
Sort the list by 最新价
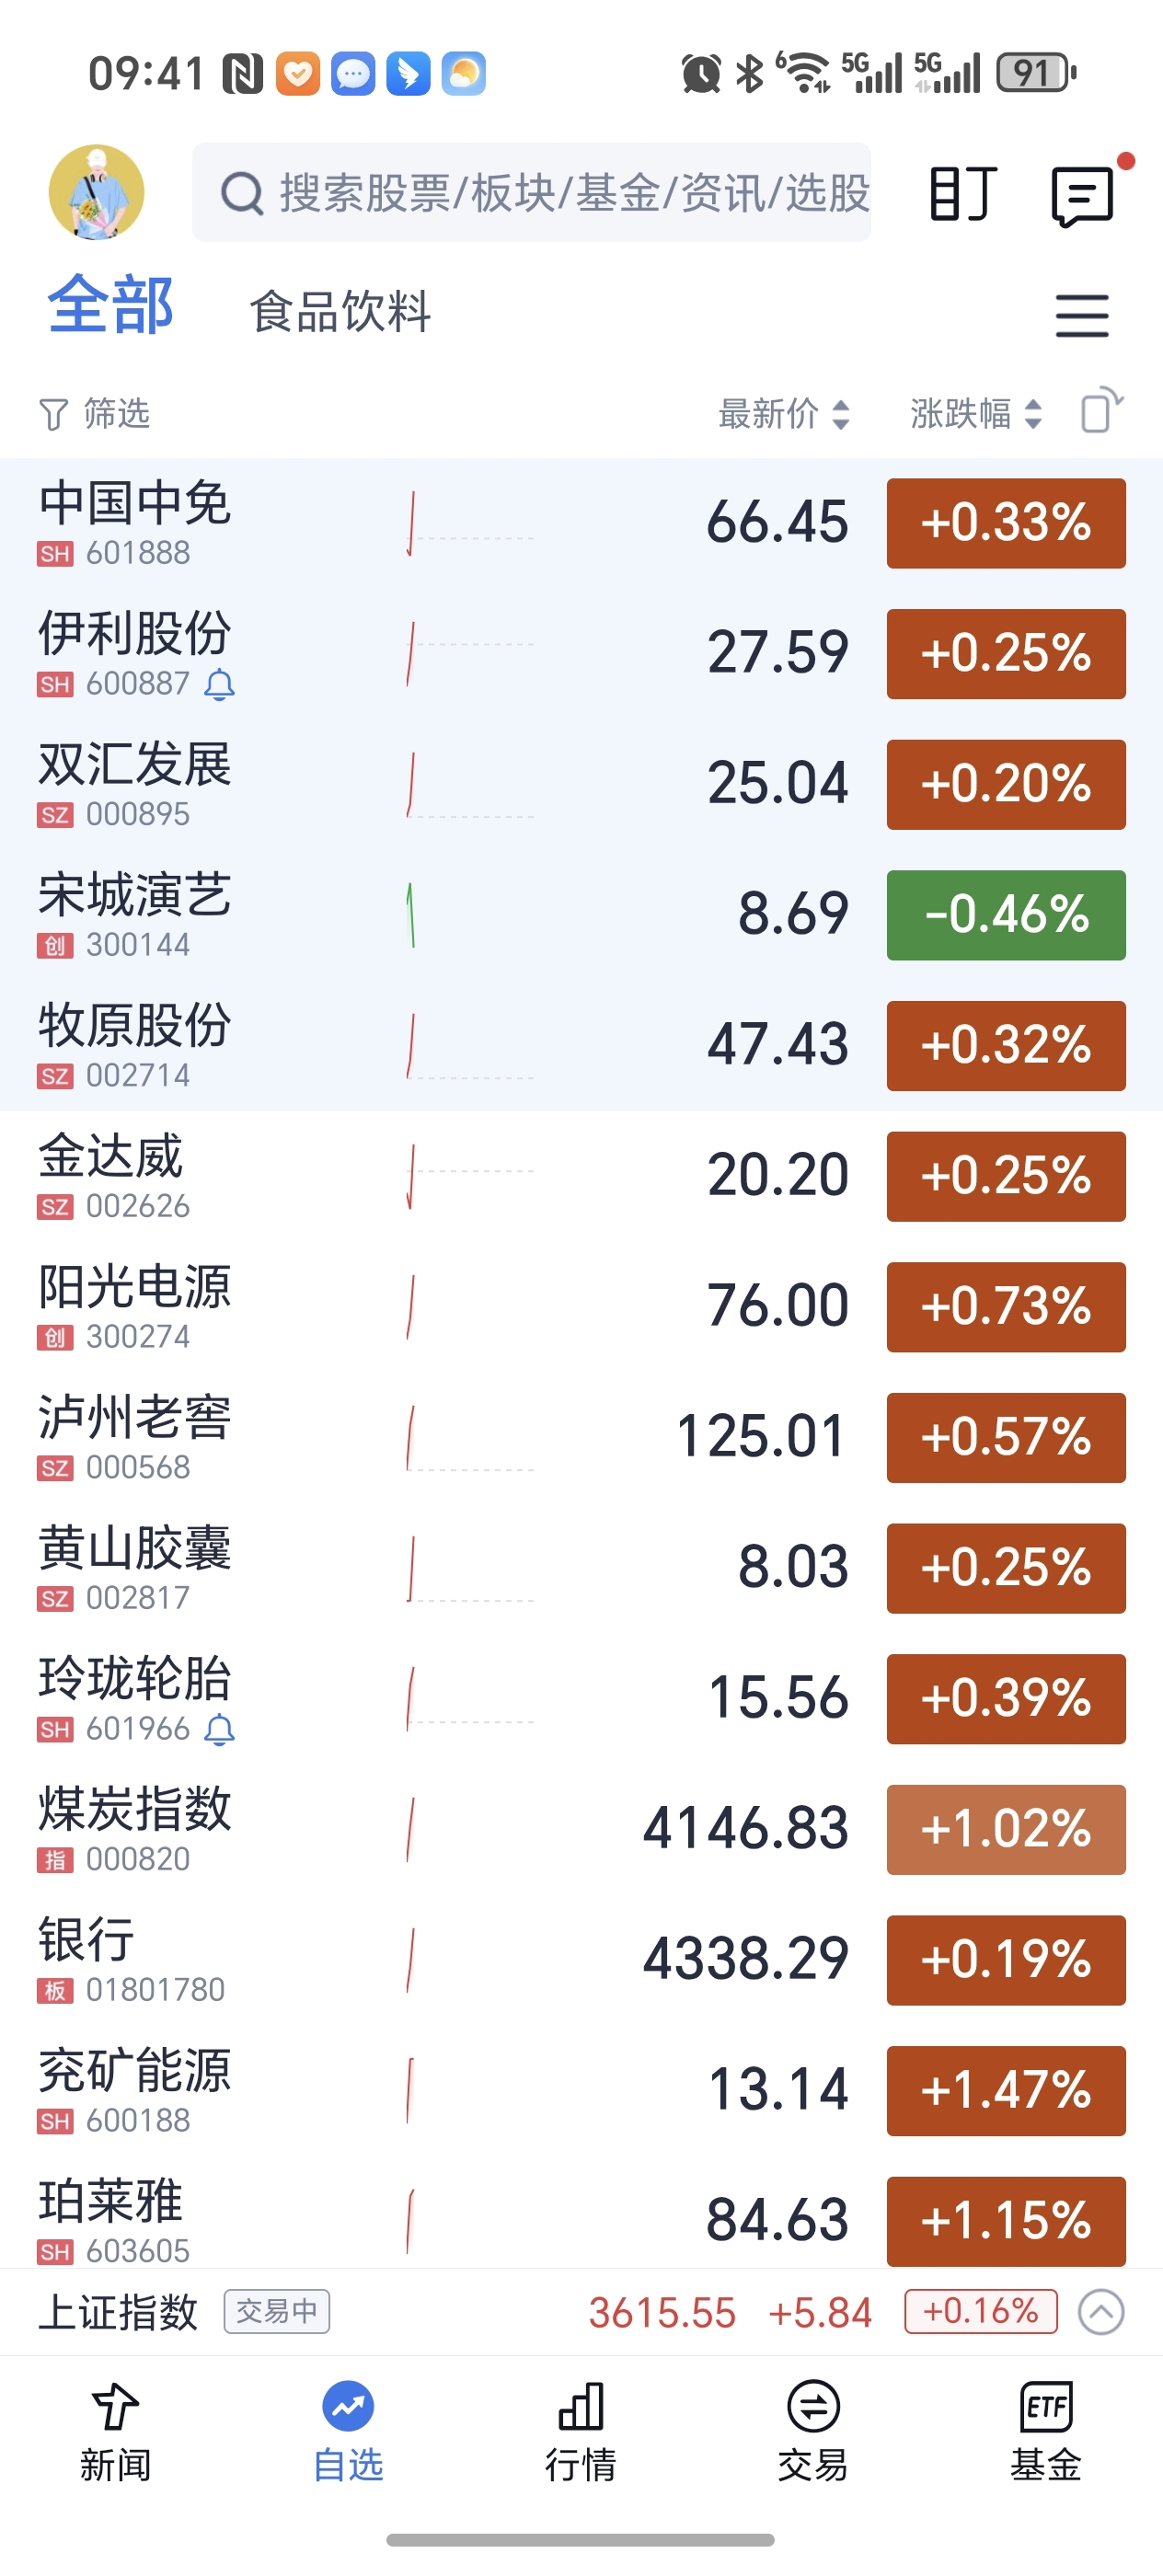784,413
